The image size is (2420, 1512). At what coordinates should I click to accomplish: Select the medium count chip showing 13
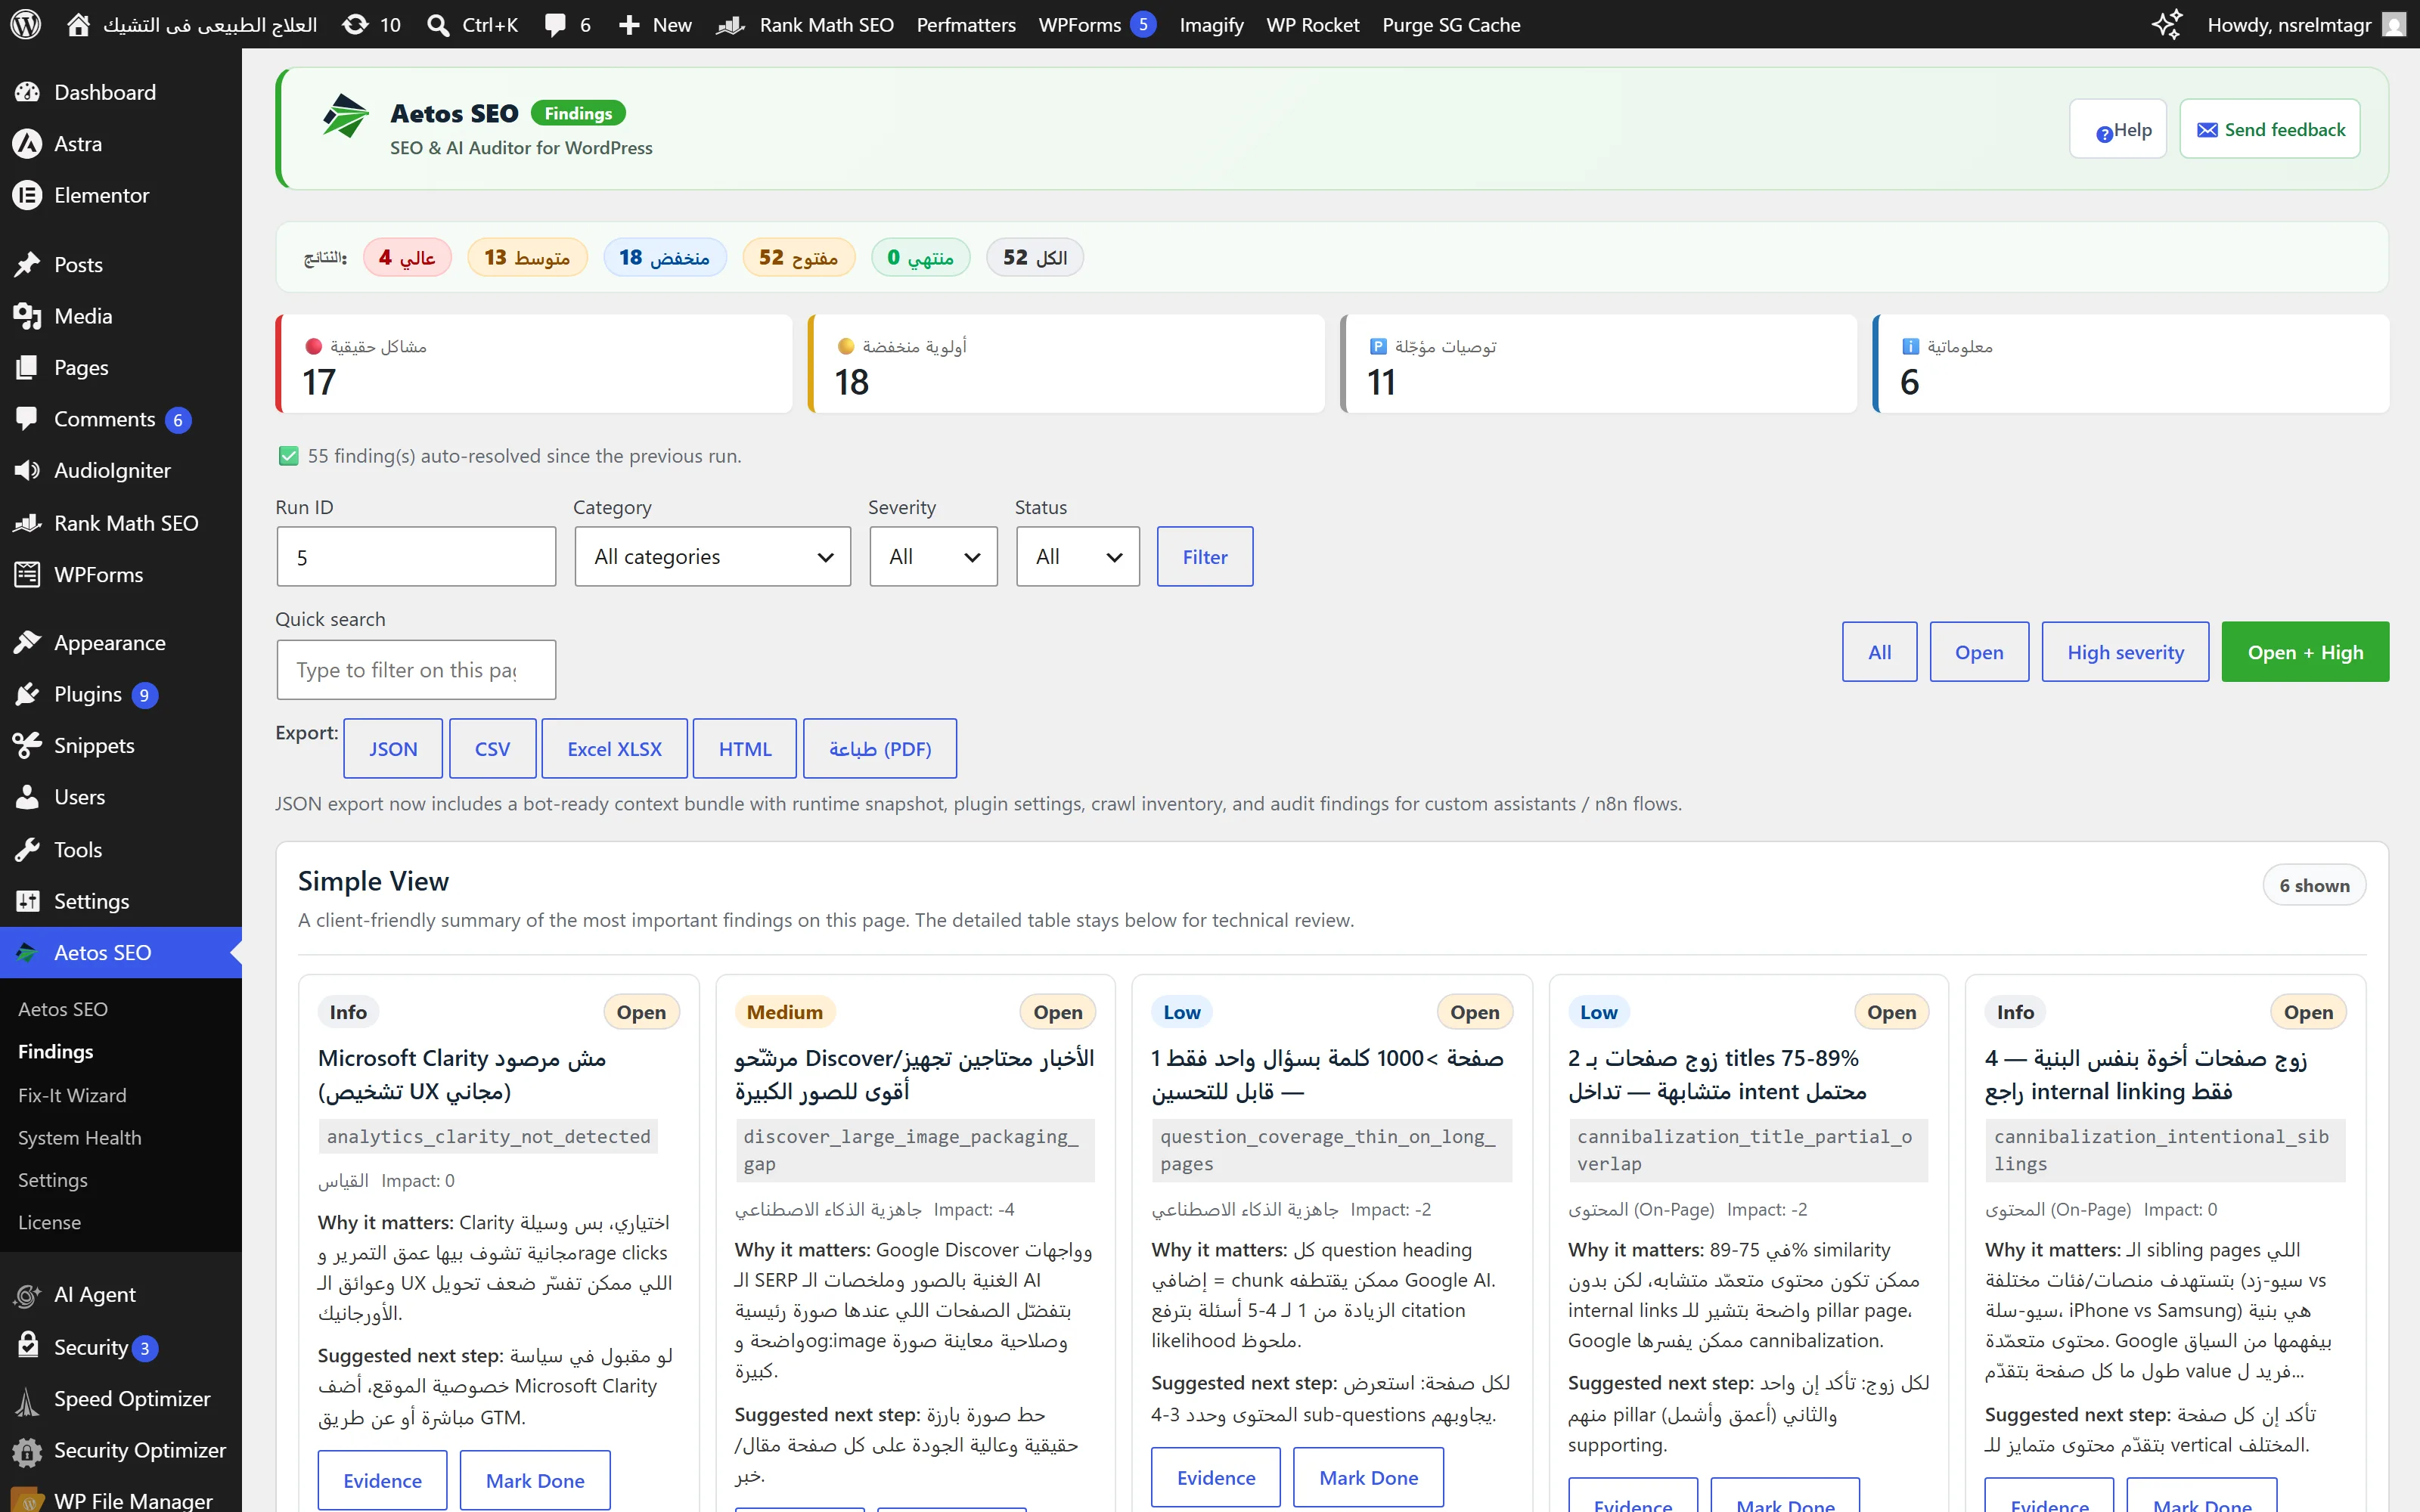[527, 257]
